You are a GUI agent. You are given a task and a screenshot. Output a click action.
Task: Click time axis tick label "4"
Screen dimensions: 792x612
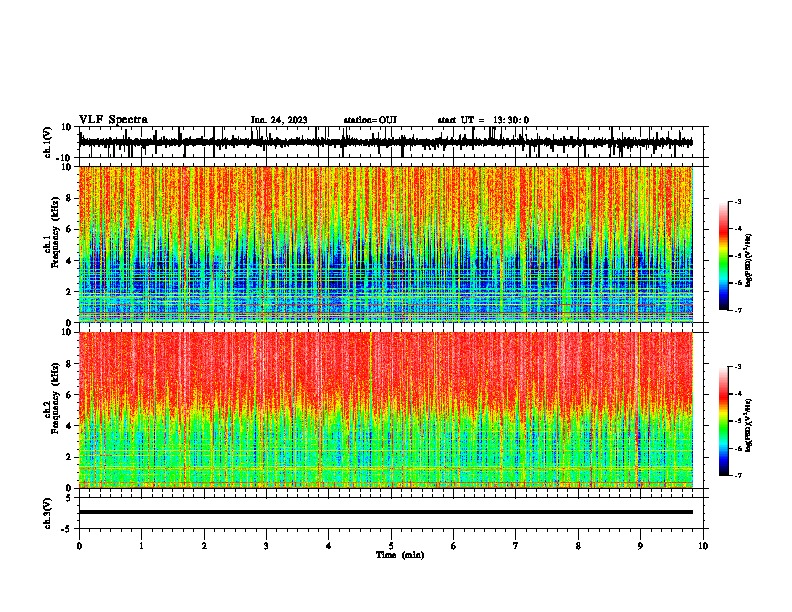tap(329, 546)
